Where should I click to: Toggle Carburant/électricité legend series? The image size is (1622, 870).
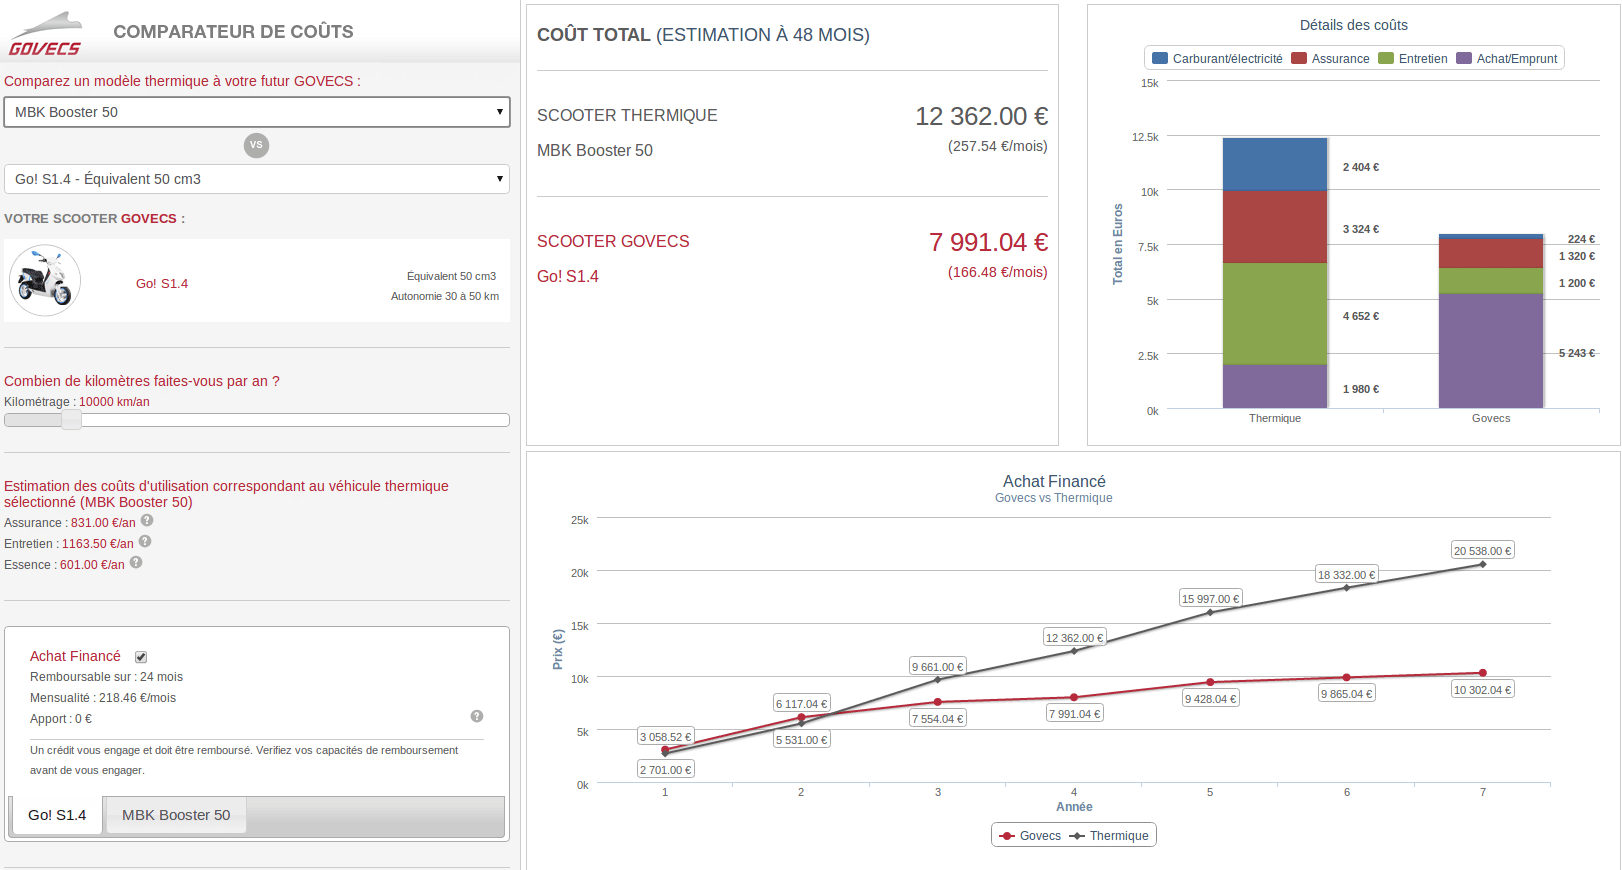click(x=1217, y=59)
